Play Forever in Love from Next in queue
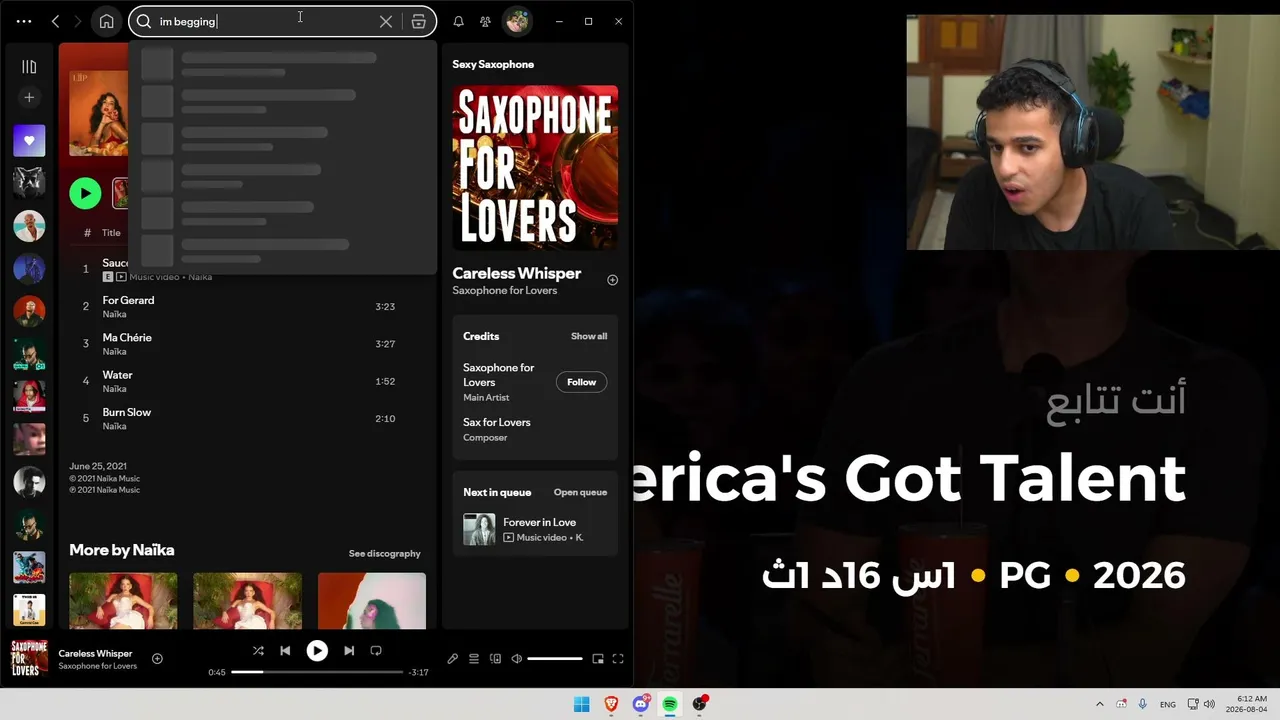 click(x=479, y=529)
